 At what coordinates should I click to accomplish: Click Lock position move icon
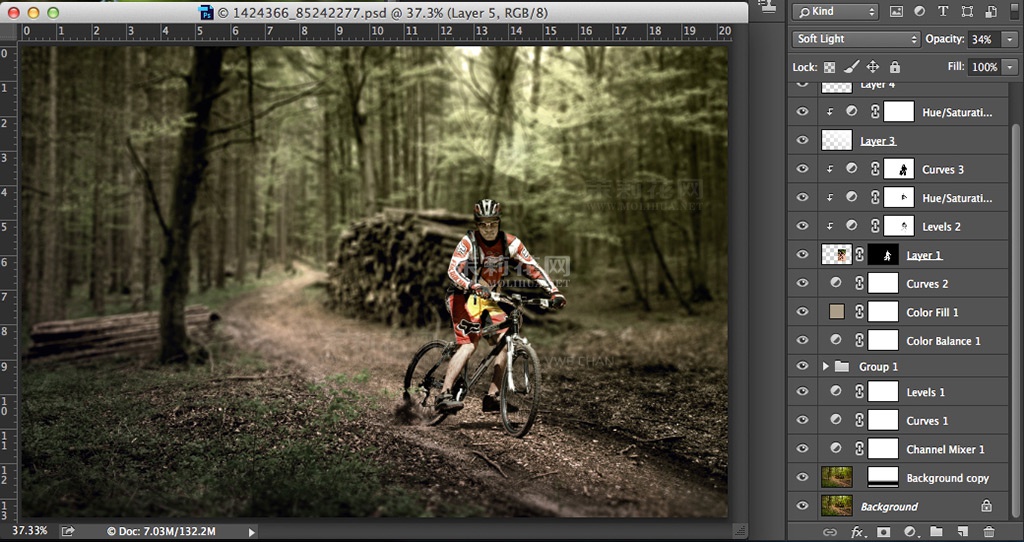point(872,67)
